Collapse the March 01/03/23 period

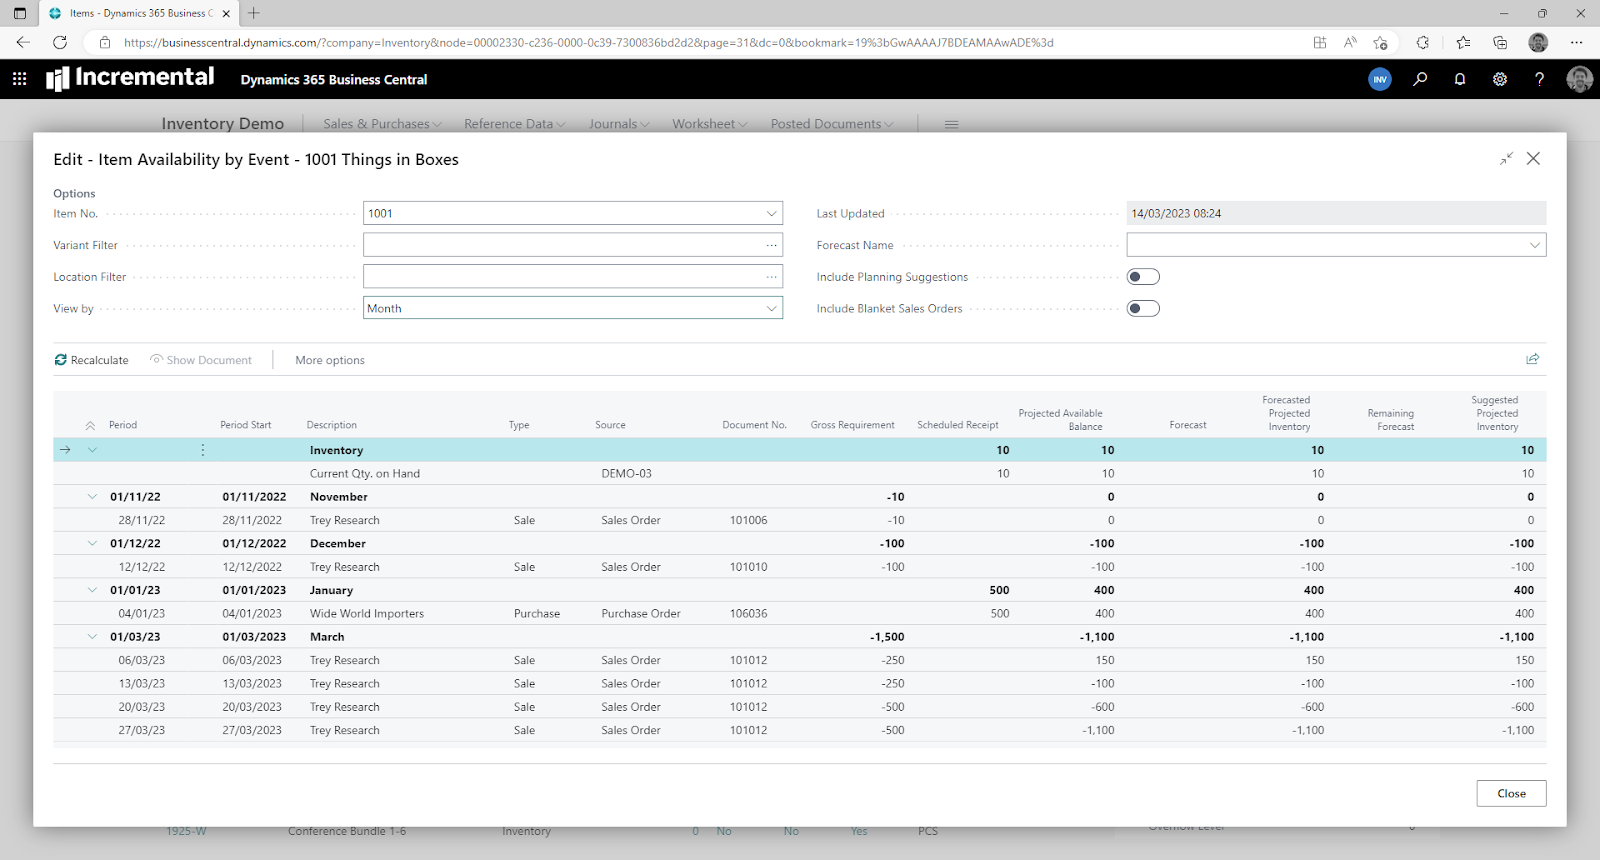92,637
